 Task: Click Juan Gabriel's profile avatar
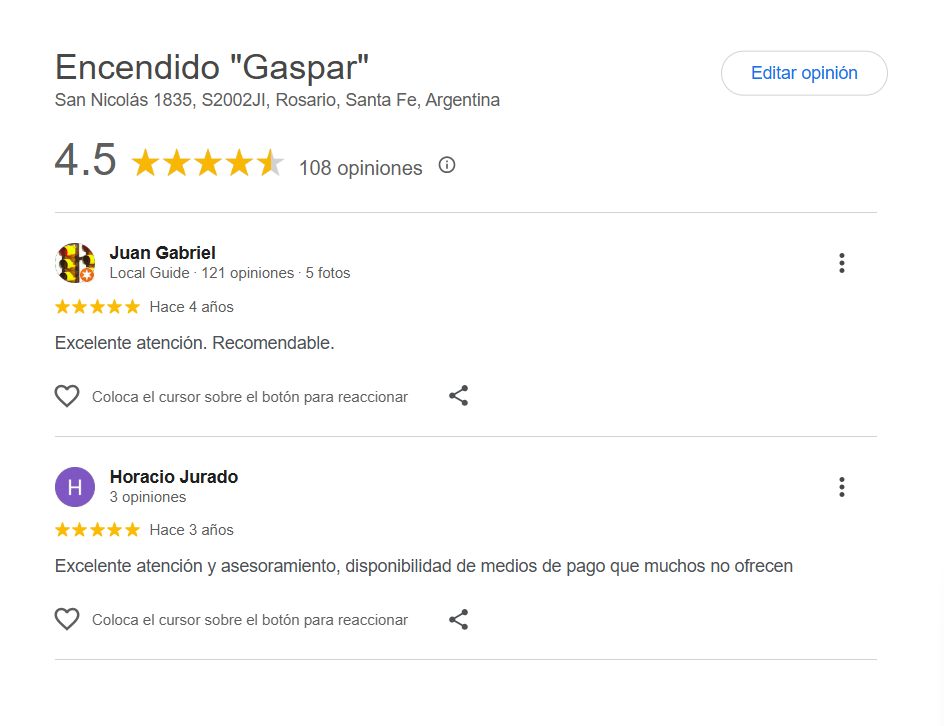(75, 263)
